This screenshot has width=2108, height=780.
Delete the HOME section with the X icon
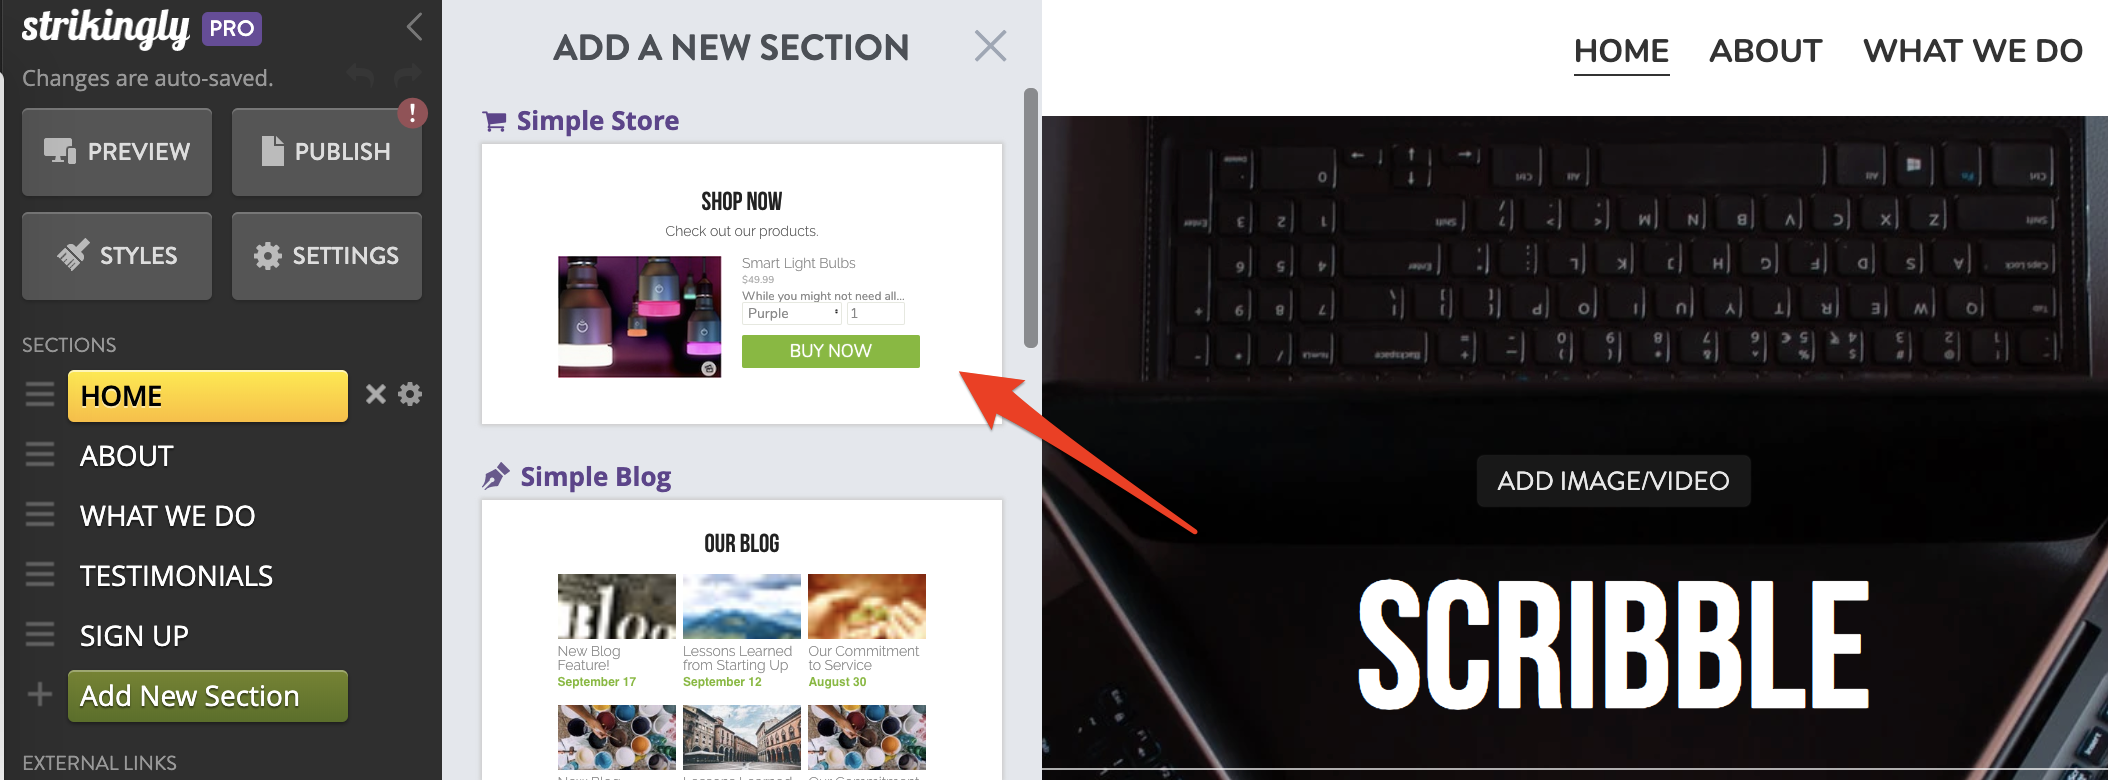[376, 394]
